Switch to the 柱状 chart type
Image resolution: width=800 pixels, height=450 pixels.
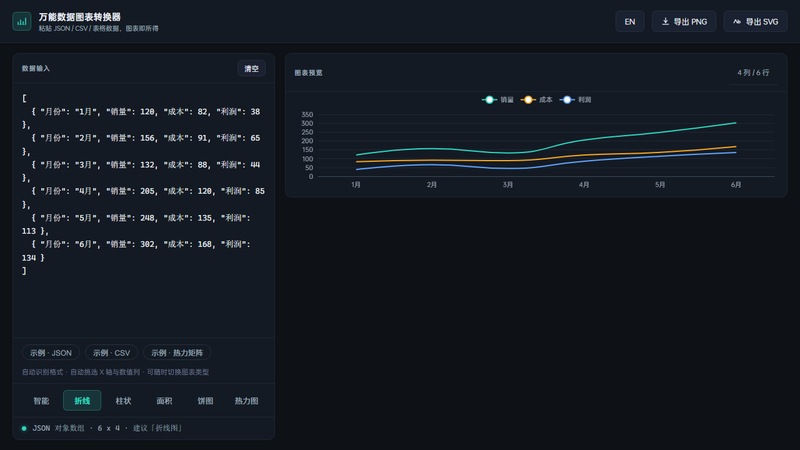point(123,401)
